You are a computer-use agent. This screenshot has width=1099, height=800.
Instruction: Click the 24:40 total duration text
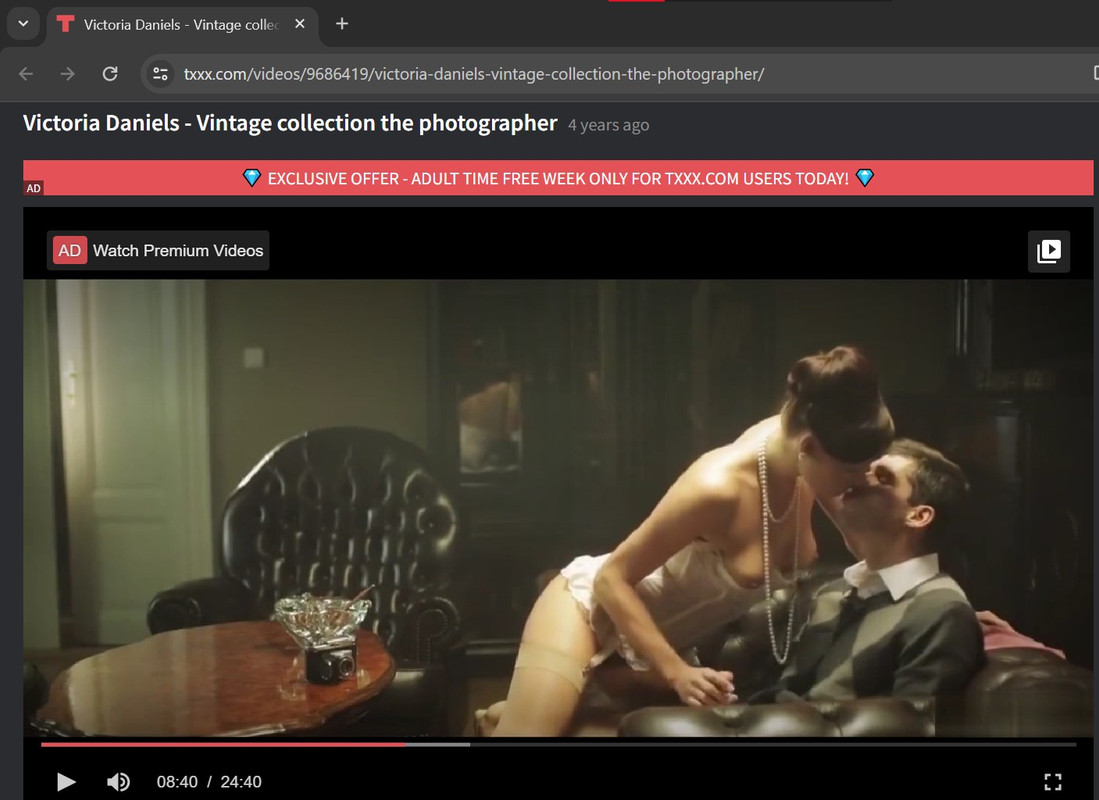pos(241,782)
